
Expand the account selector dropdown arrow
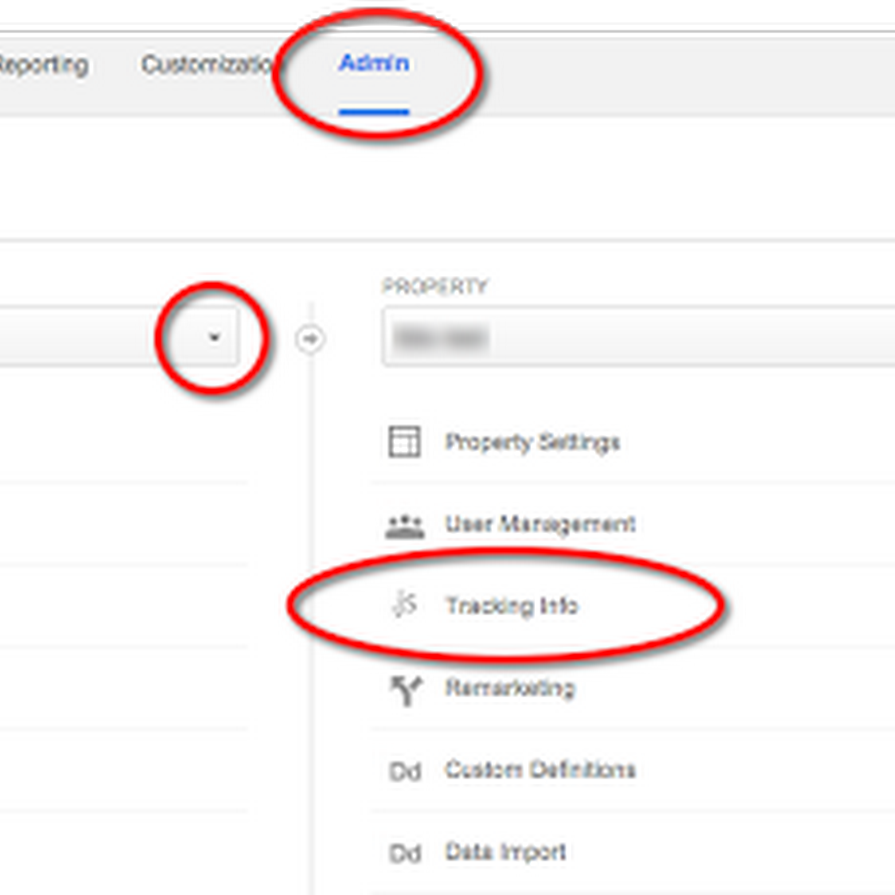(214, 338)
